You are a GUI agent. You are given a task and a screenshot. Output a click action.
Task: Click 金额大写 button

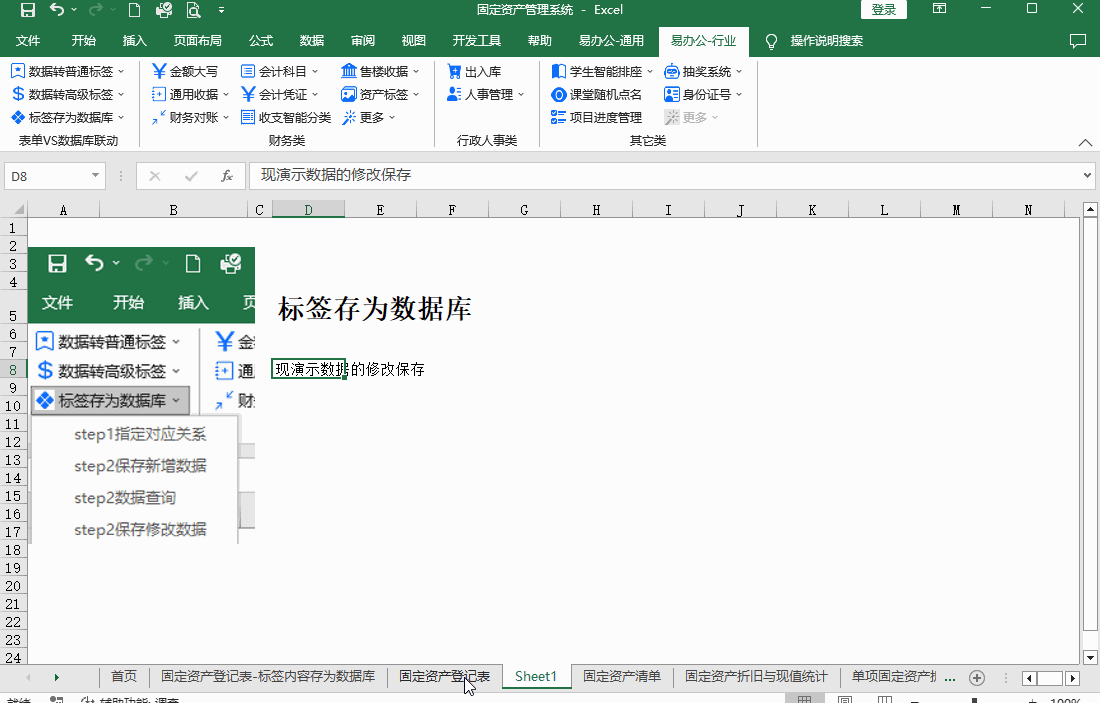click(185, 72)
